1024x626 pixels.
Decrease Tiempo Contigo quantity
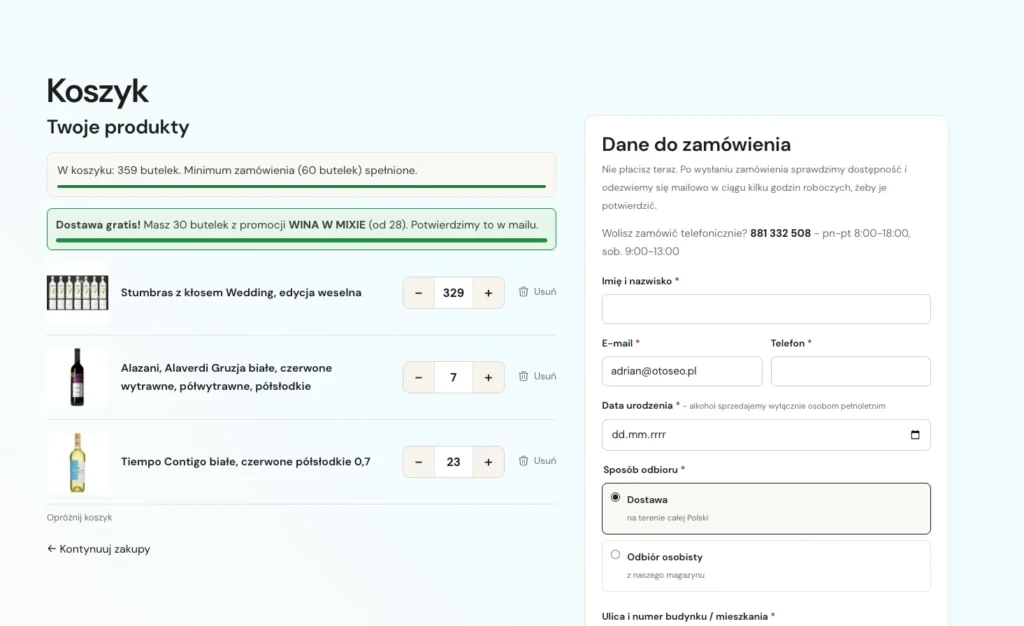[419, 462]
